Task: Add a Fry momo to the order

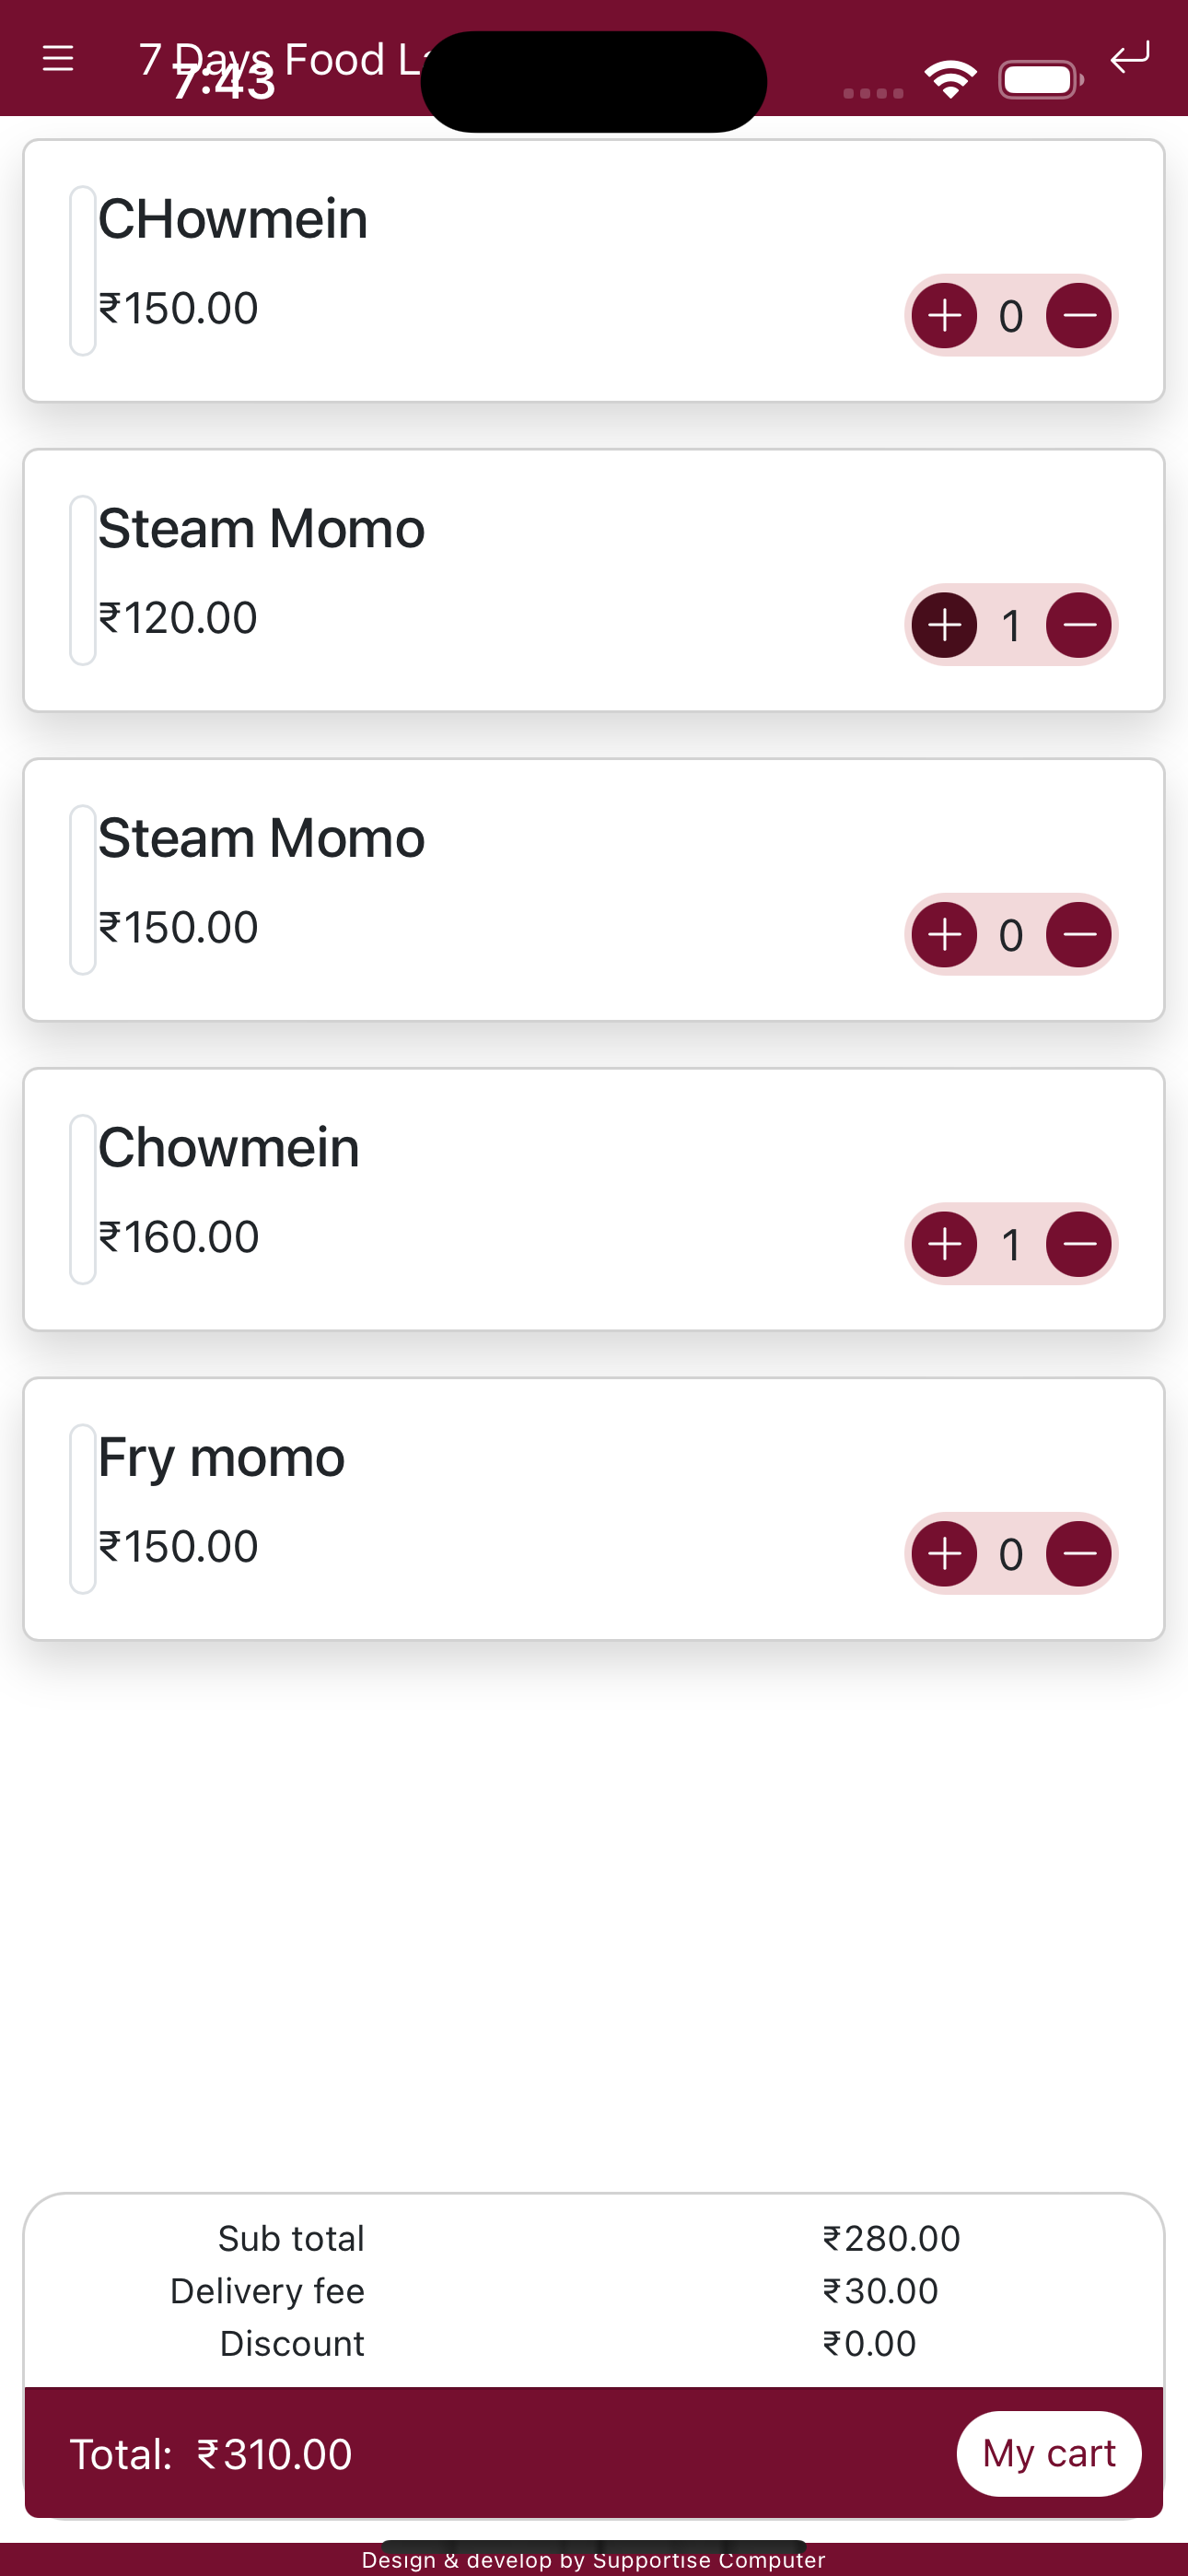Action: [x=944, y=1553]
